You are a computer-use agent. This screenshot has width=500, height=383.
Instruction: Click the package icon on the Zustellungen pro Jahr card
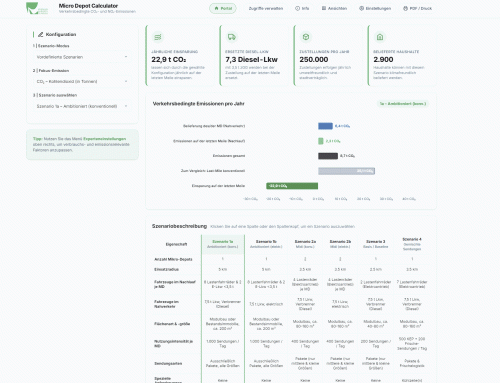[x=306, y=37]
